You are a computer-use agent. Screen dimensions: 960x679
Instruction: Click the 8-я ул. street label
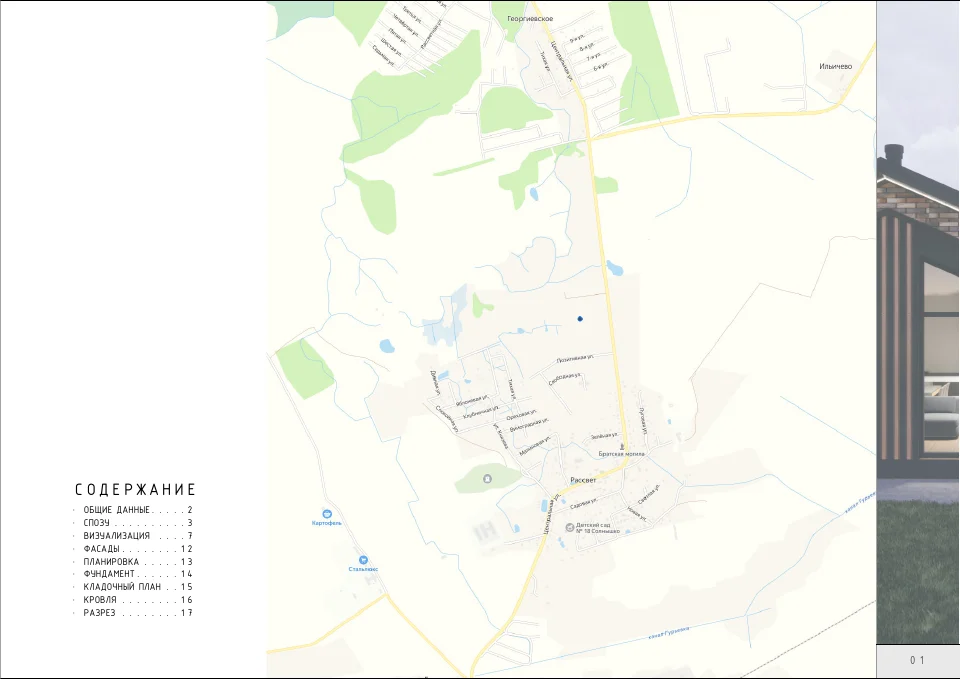[587, 47]
